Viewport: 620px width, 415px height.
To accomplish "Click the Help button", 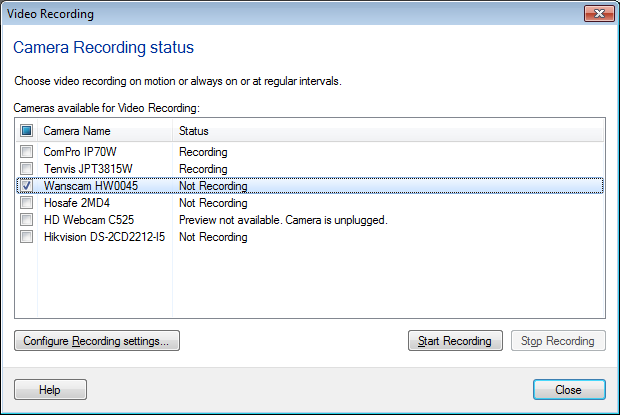I will click(50, 390).
